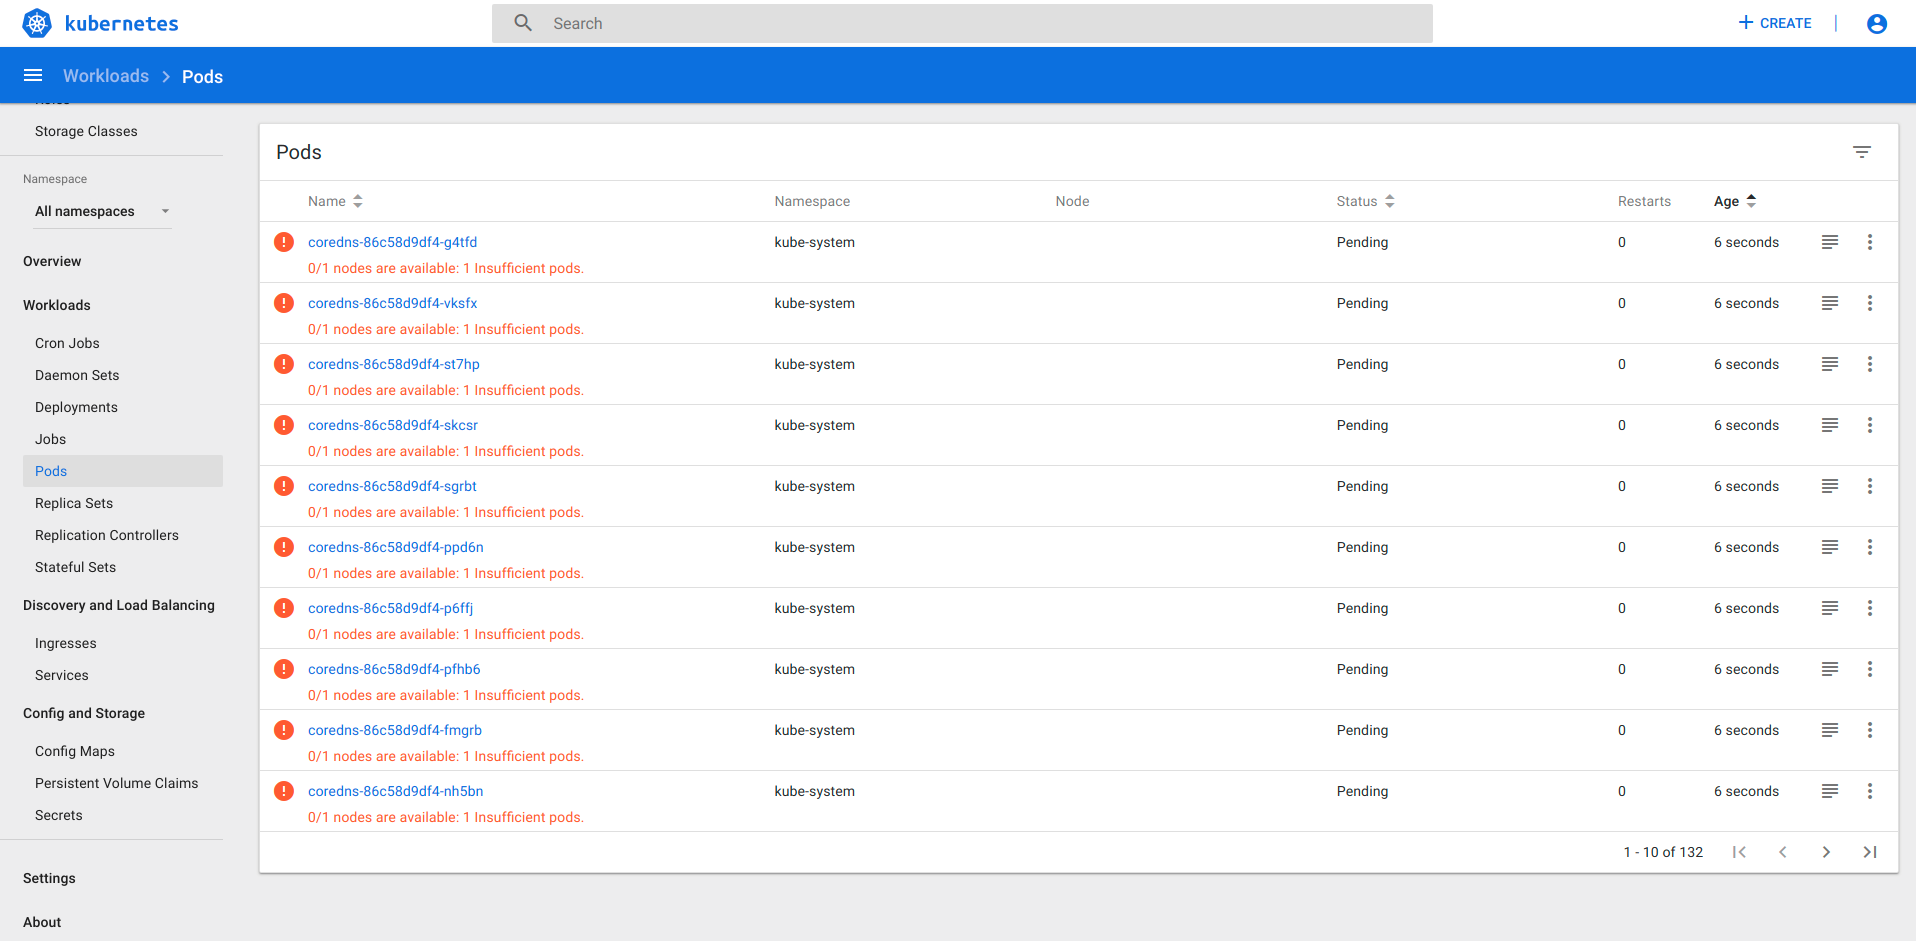Open pod coredns-86c58d9df4-p6ffj details
The image size is (1916, 941).
(x=390, y=608)
